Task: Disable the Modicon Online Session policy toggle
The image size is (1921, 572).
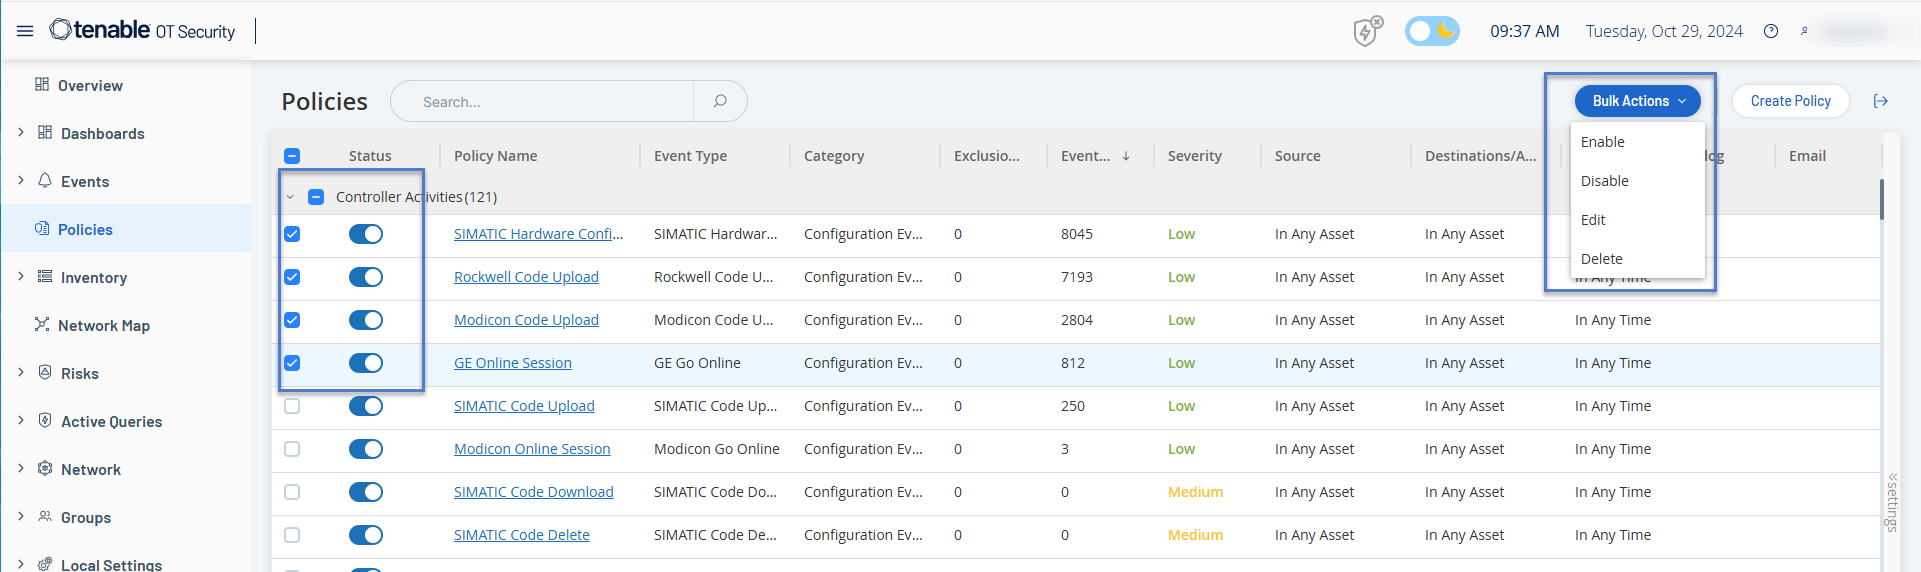Action: click(366, 449)
